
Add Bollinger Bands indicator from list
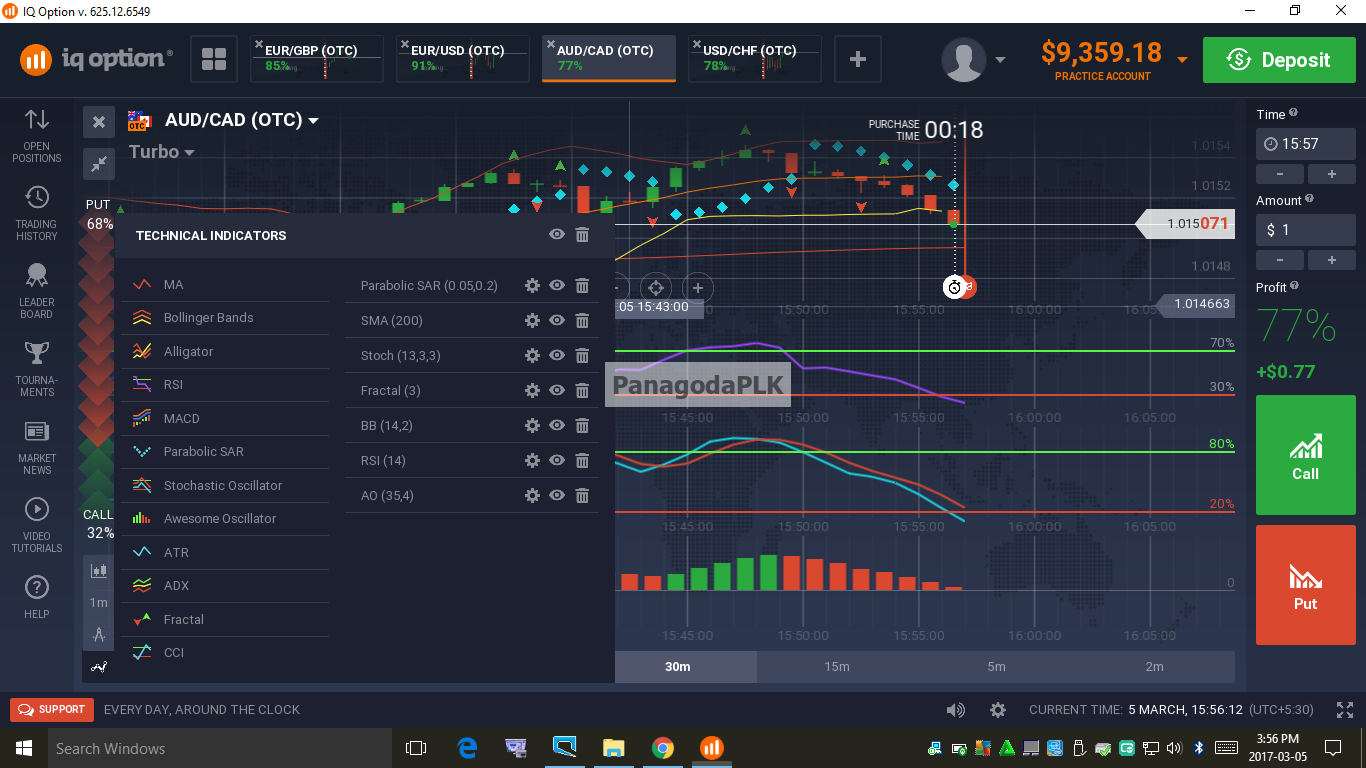225,318
